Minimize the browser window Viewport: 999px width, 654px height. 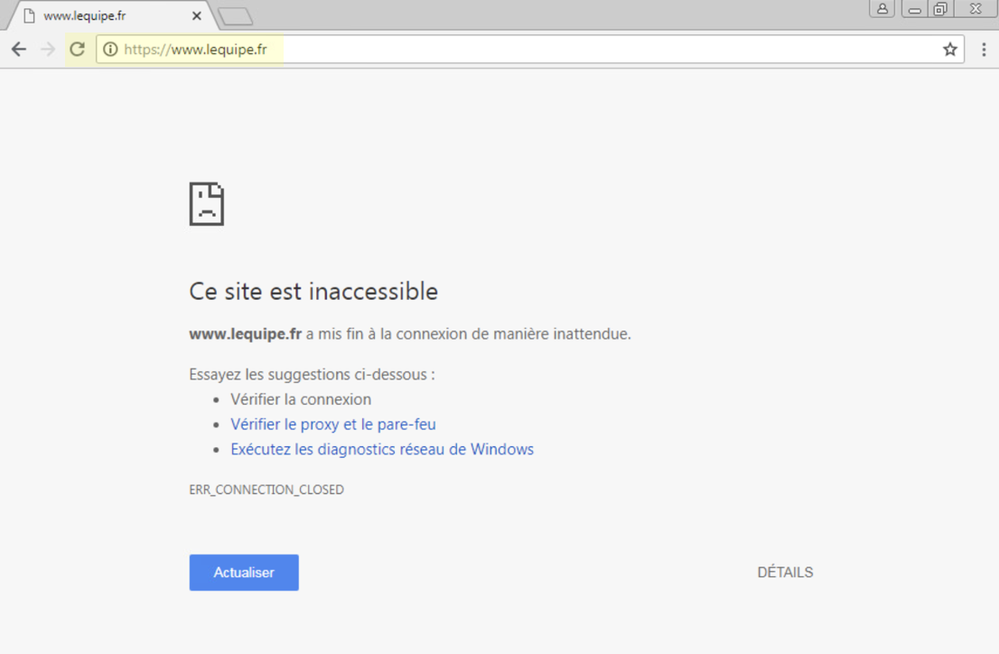click(915, 9)
